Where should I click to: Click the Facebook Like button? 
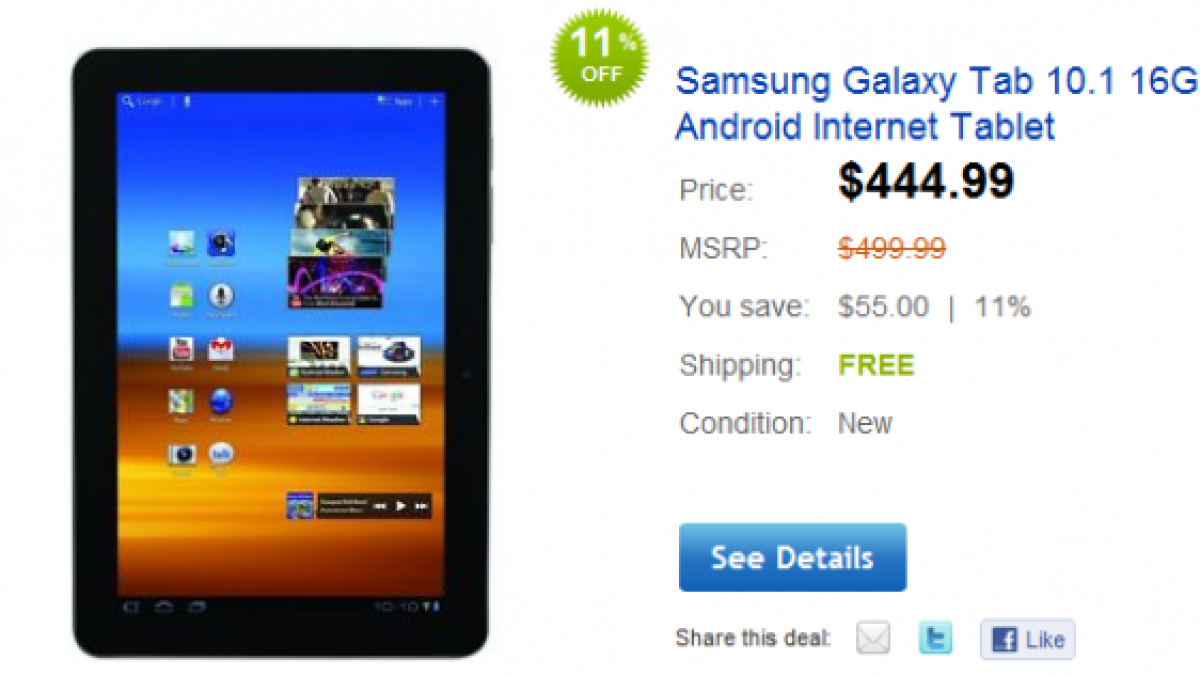1027,639
